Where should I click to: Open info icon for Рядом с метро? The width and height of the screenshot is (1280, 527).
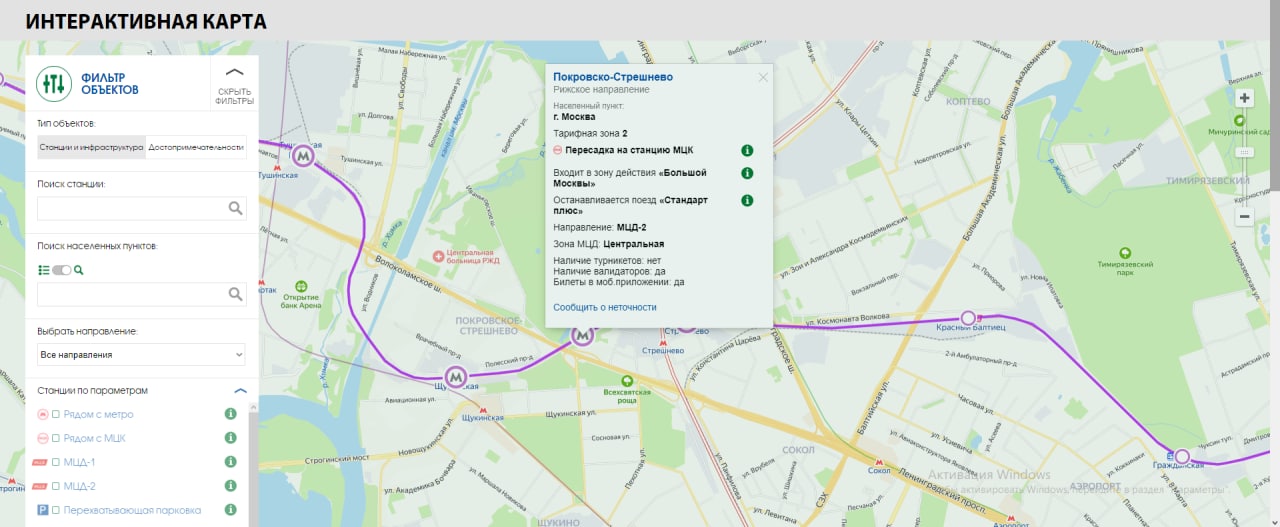pyautogui.click(x=230, y=414)
